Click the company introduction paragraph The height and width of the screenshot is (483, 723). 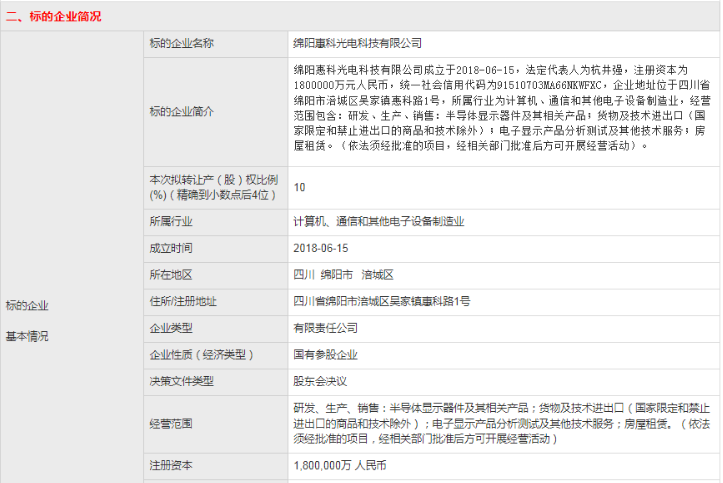pyautogui.click(x=502, y=108)
